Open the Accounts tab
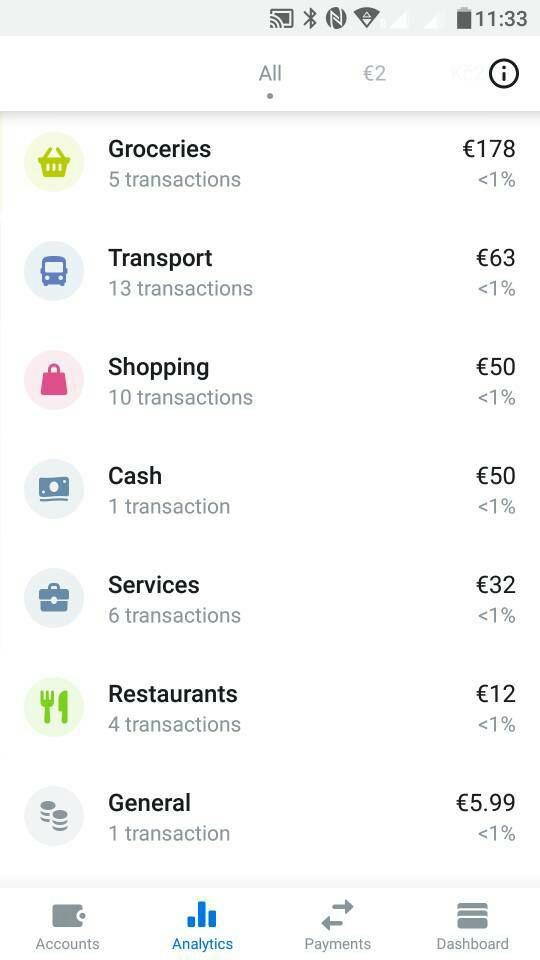 point(67,926)
